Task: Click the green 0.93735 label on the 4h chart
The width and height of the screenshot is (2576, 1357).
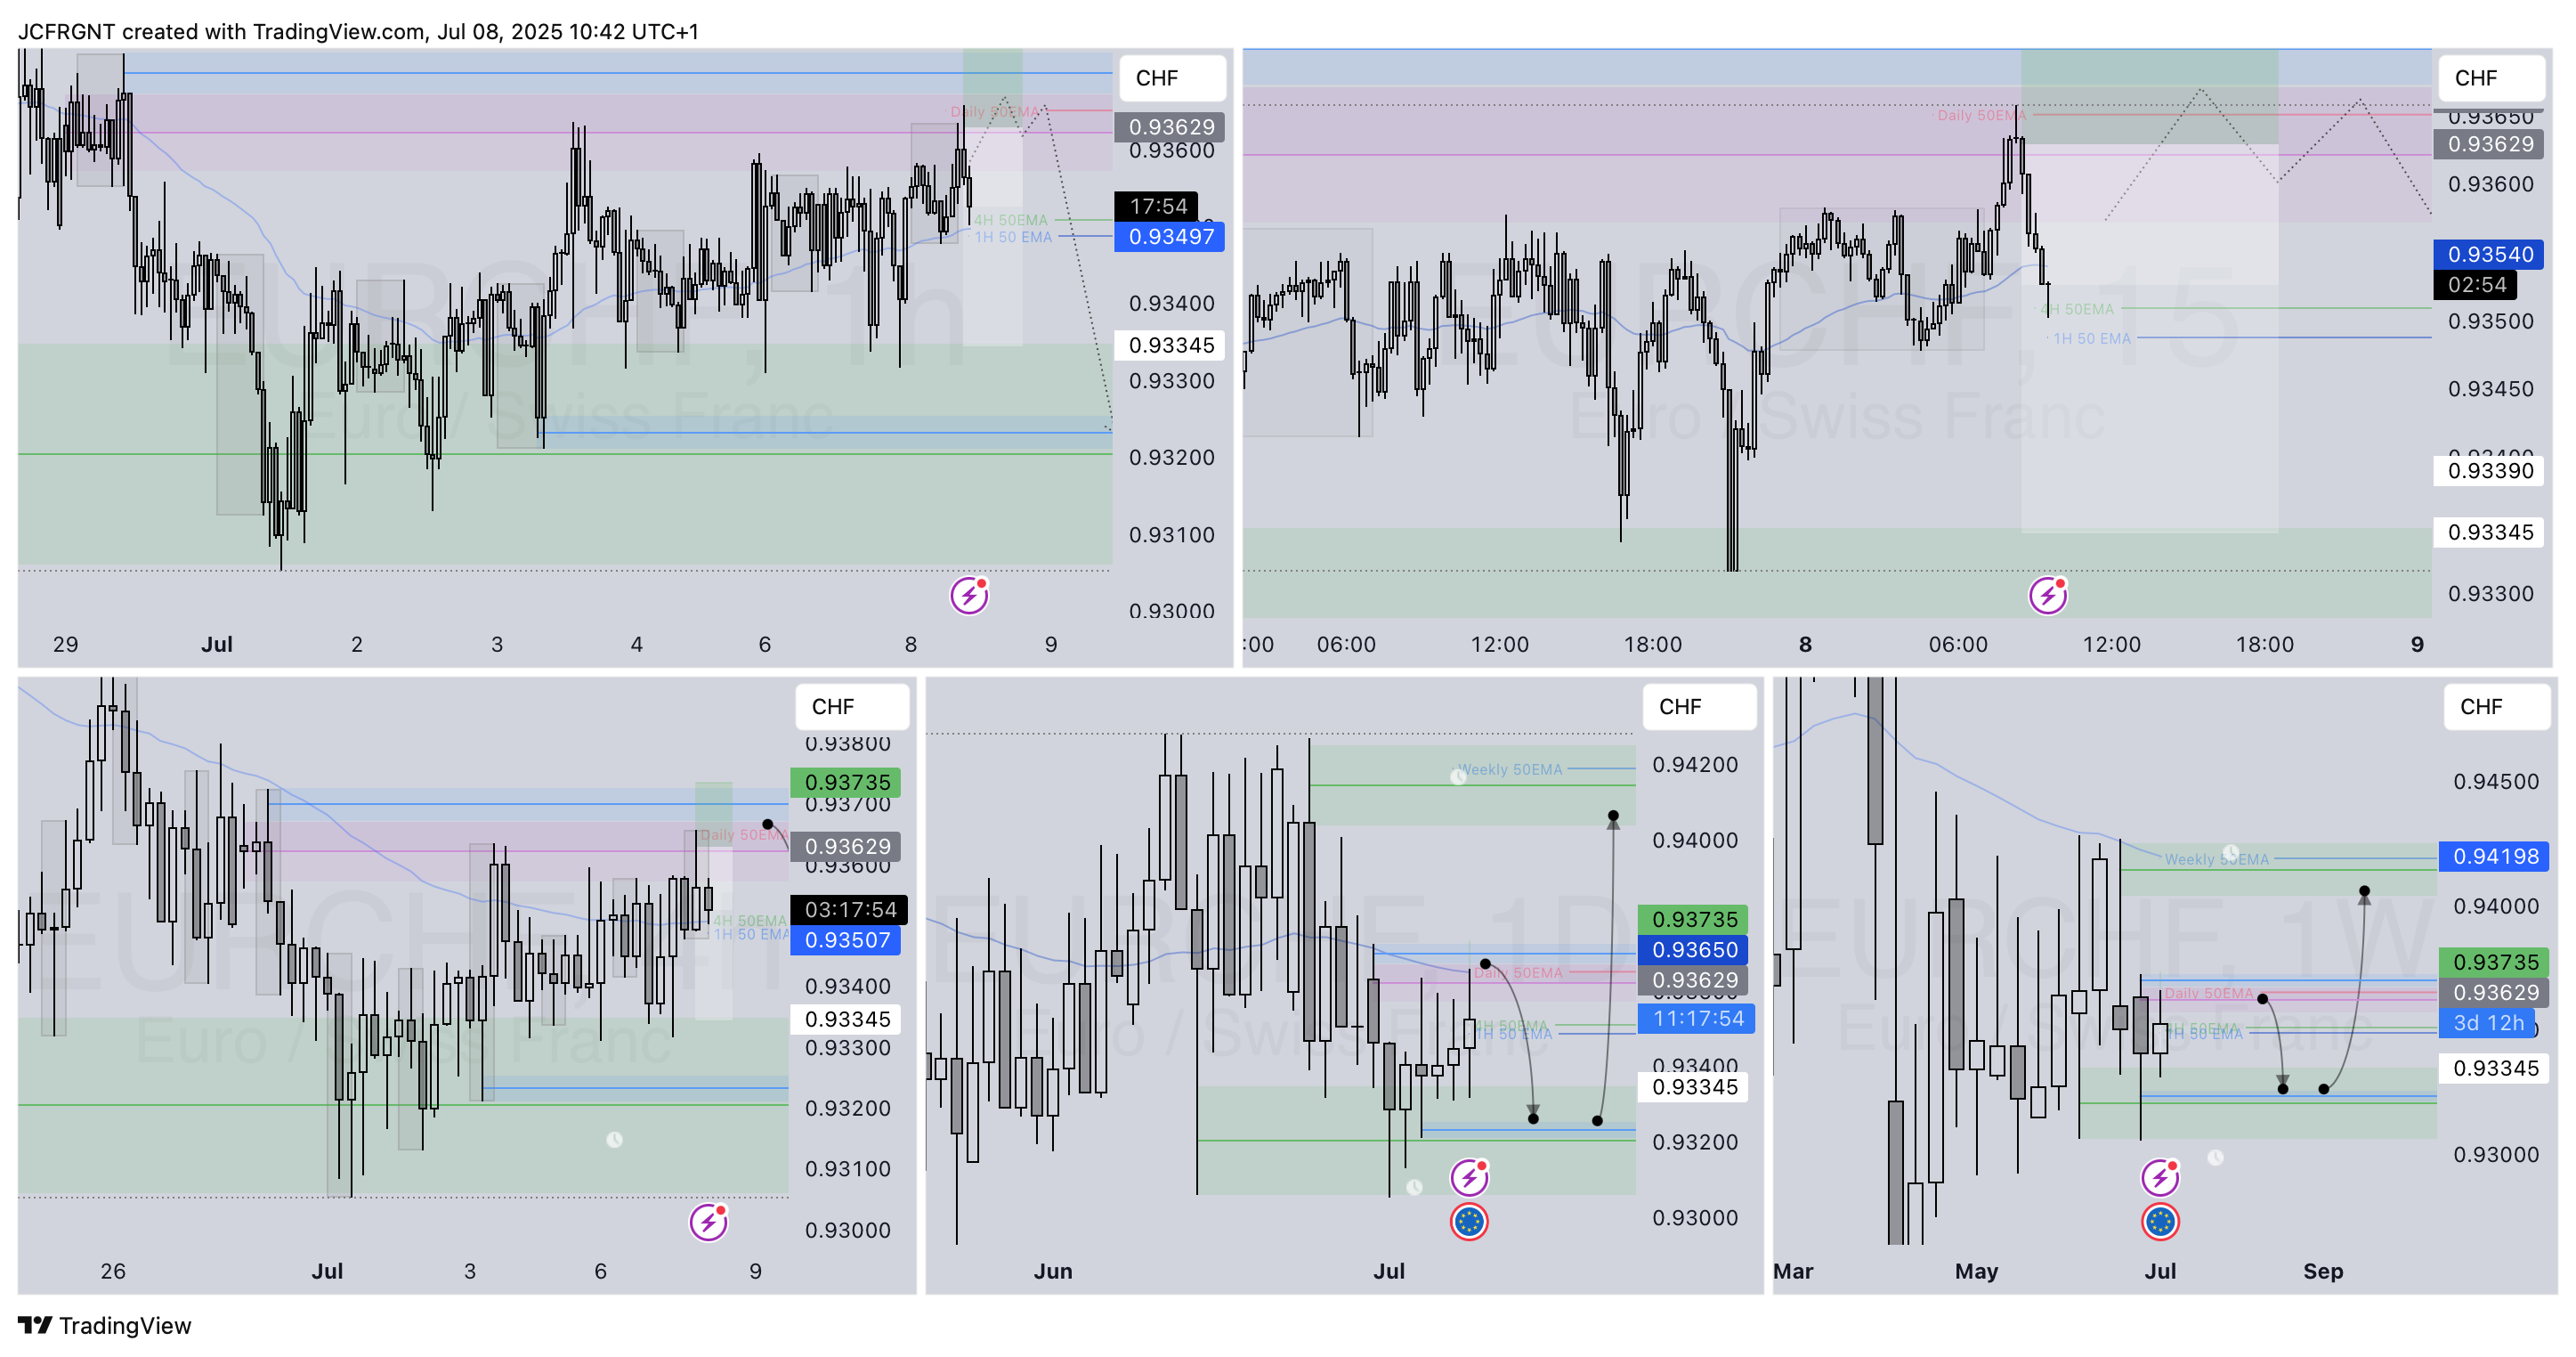Action: coord(846,782)
